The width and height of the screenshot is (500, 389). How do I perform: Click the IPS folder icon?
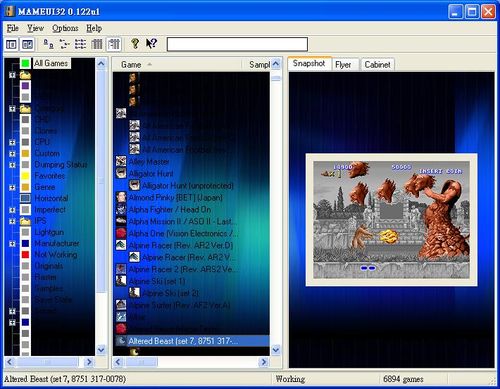pyautogui.click(x=25, y=221)
